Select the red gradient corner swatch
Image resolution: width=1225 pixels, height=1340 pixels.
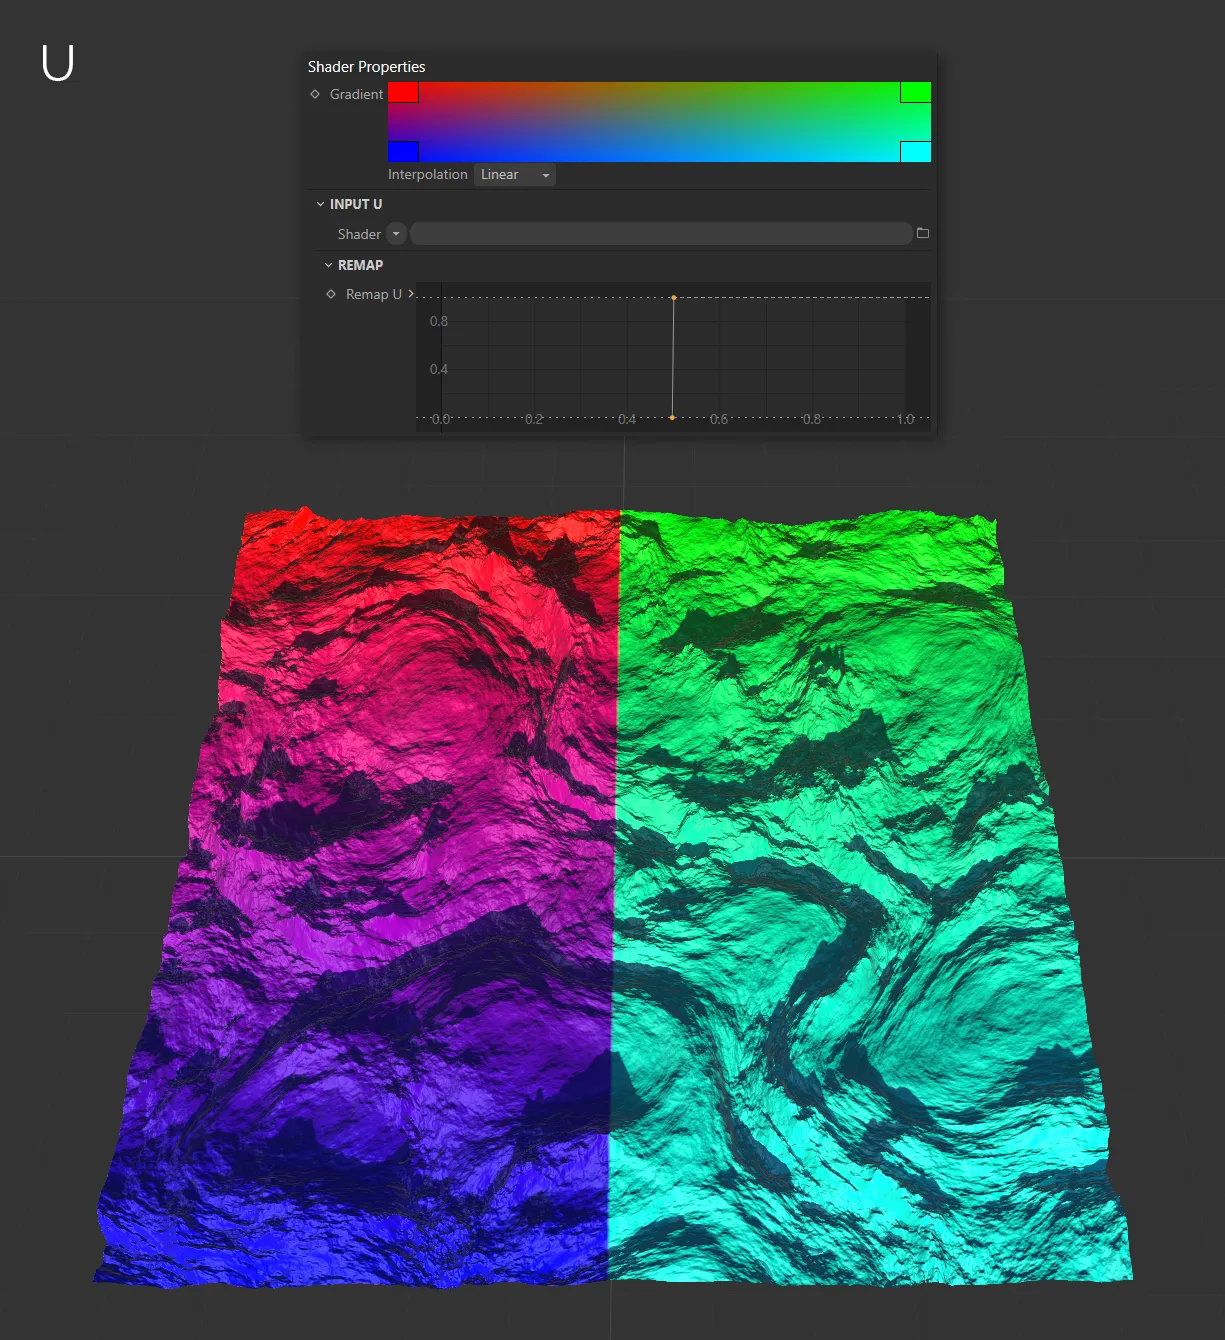[403, 93]
